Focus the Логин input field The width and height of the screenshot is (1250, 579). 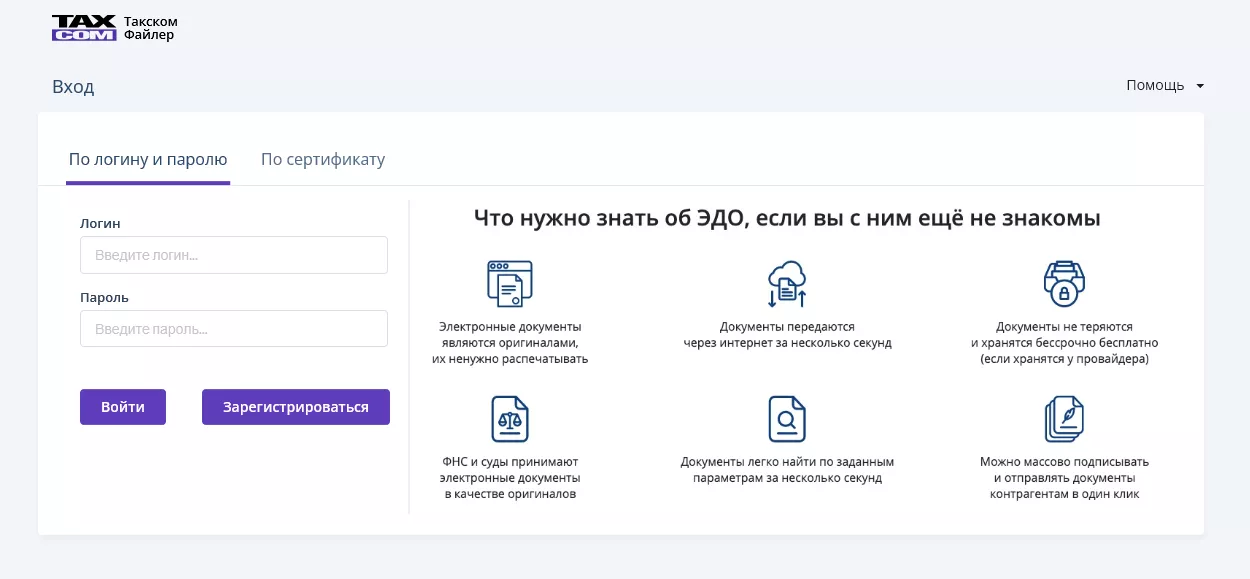234,255
